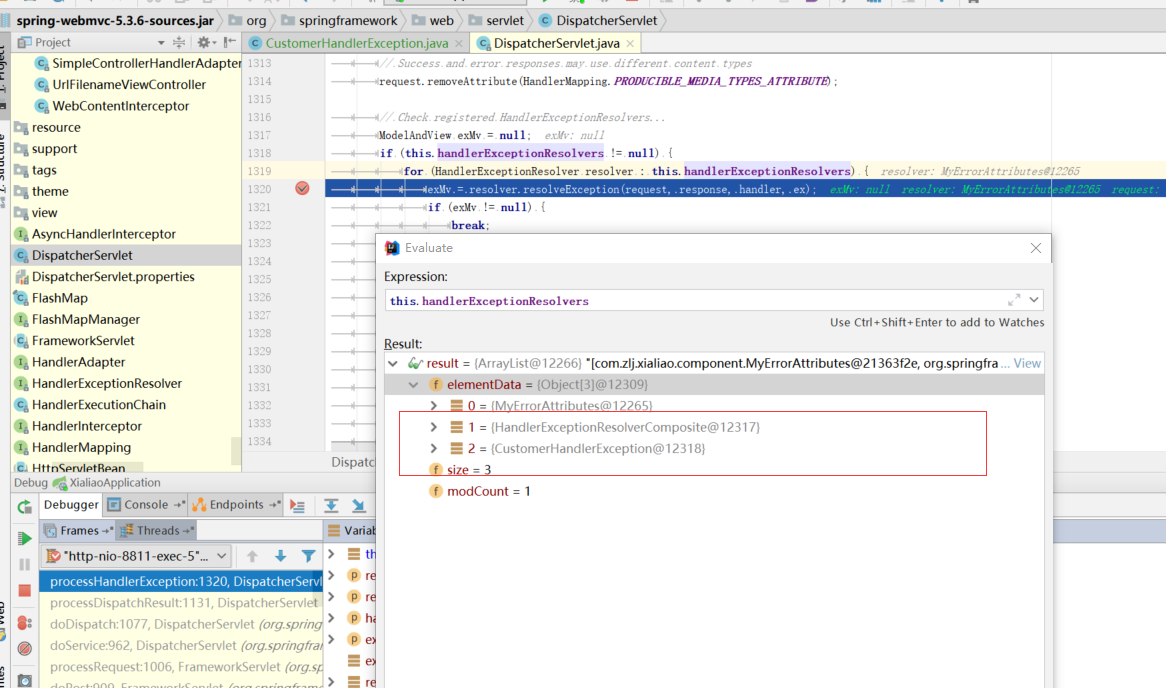
Task: Click the scroll-from-source icon in Project panel
Action: tap(178, 42)
